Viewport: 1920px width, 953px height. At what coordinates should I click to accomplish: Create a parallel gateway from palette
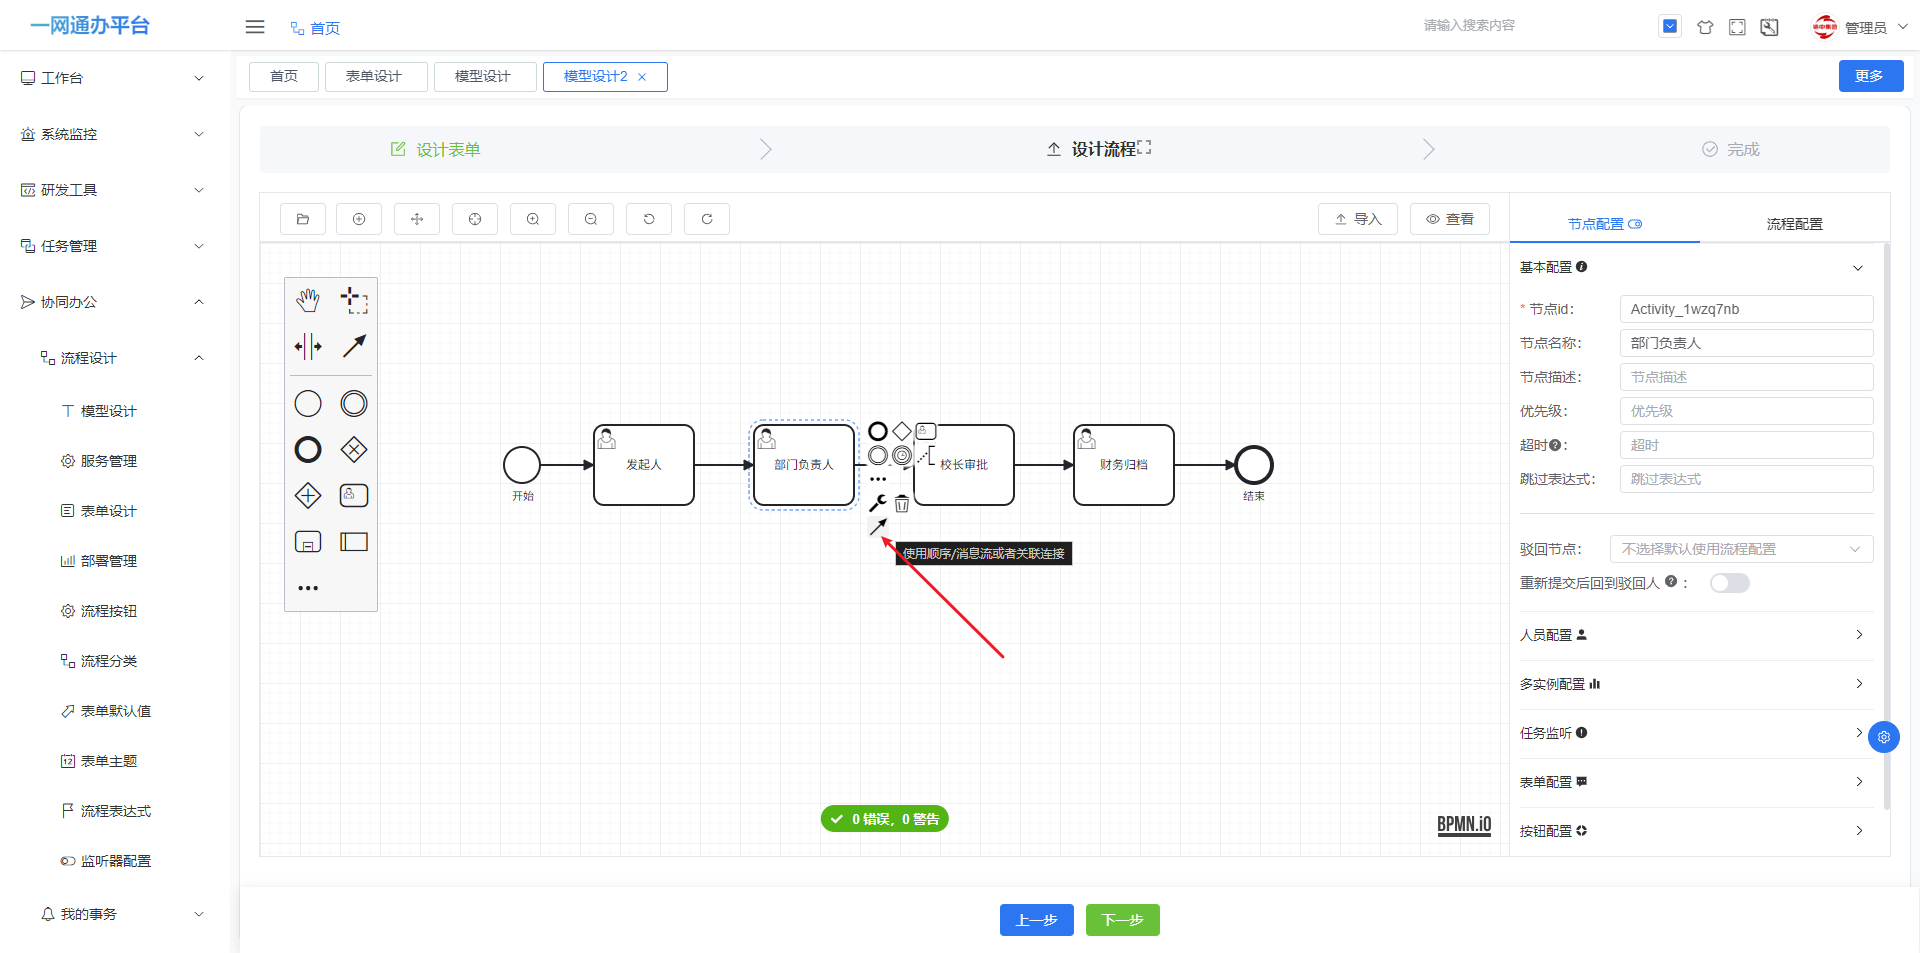click(308, 495)
